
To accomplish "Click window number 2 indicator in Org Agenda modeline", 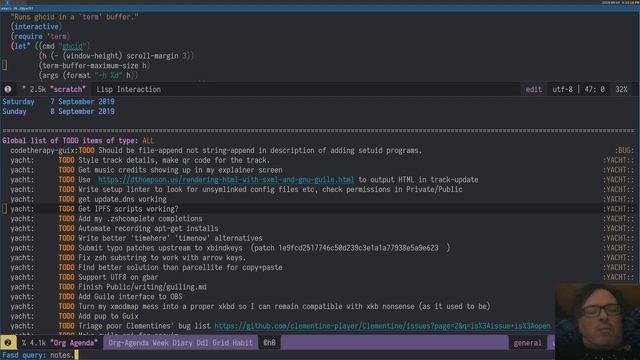I will pyautogui.click(x=8, y=343).
